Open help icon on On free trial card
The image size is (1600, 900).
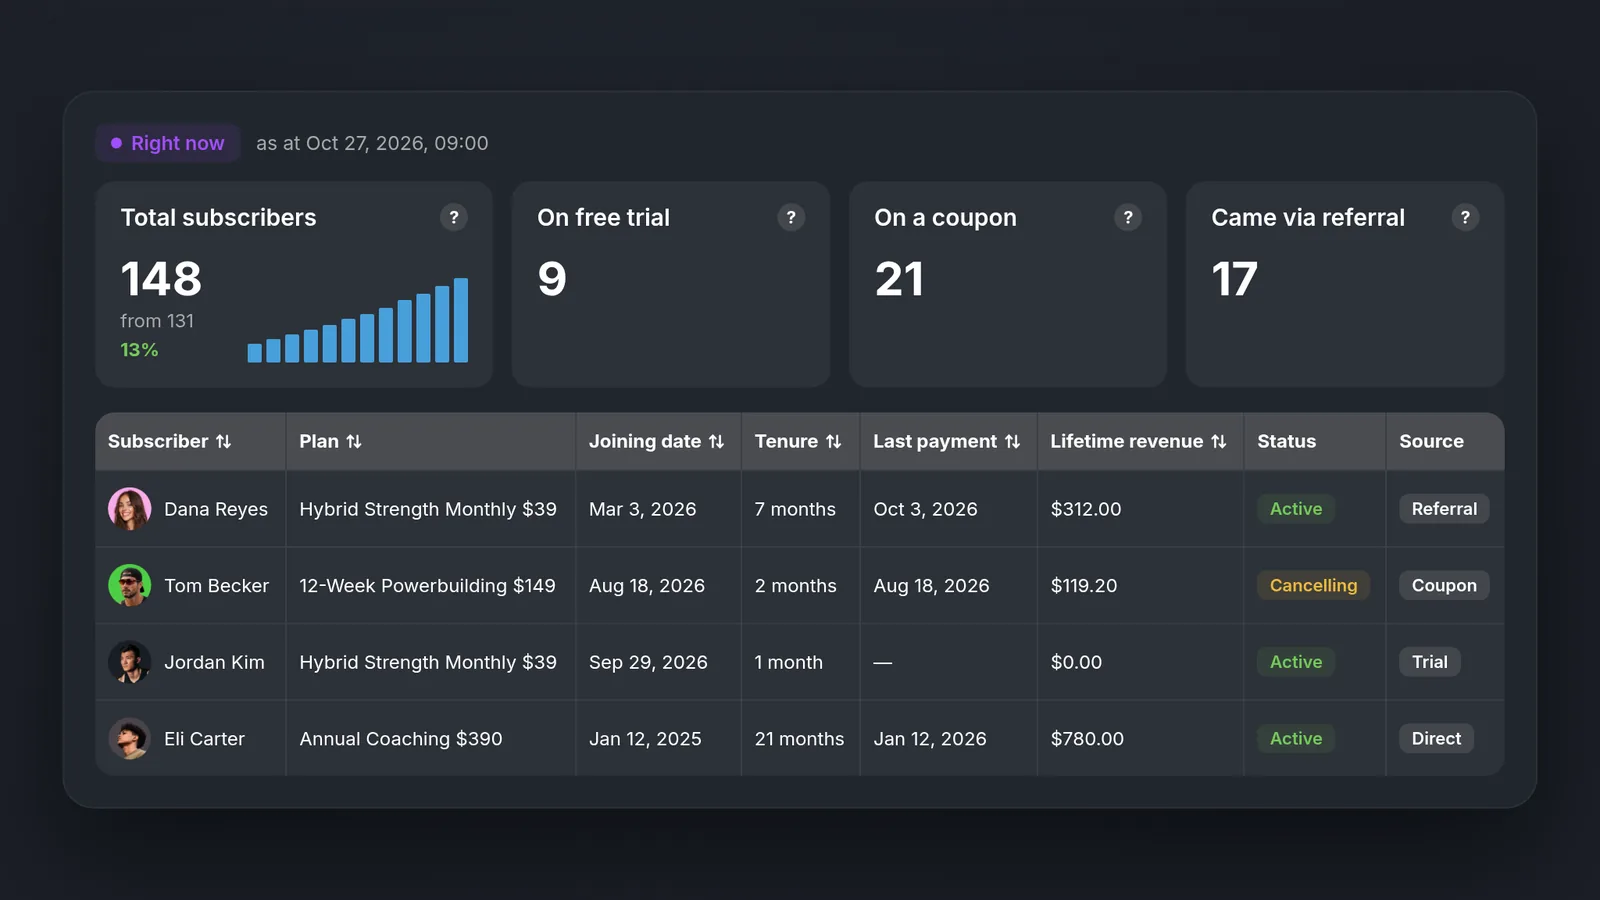[791, 217]
